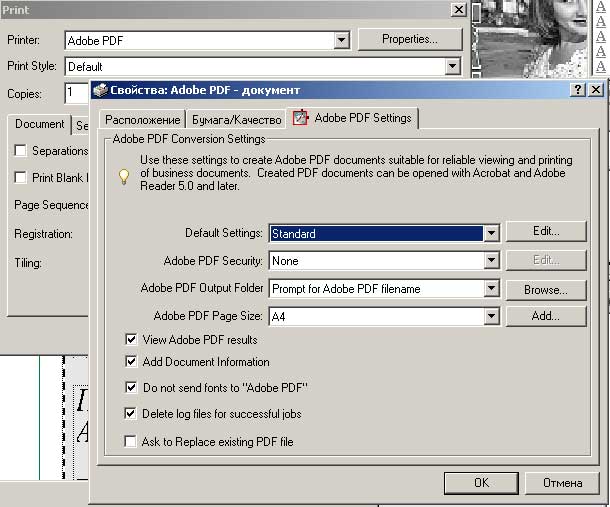Close the Print window
This screenshot has height=507, width=610.
pyautogui.click(x=459, y=9)
